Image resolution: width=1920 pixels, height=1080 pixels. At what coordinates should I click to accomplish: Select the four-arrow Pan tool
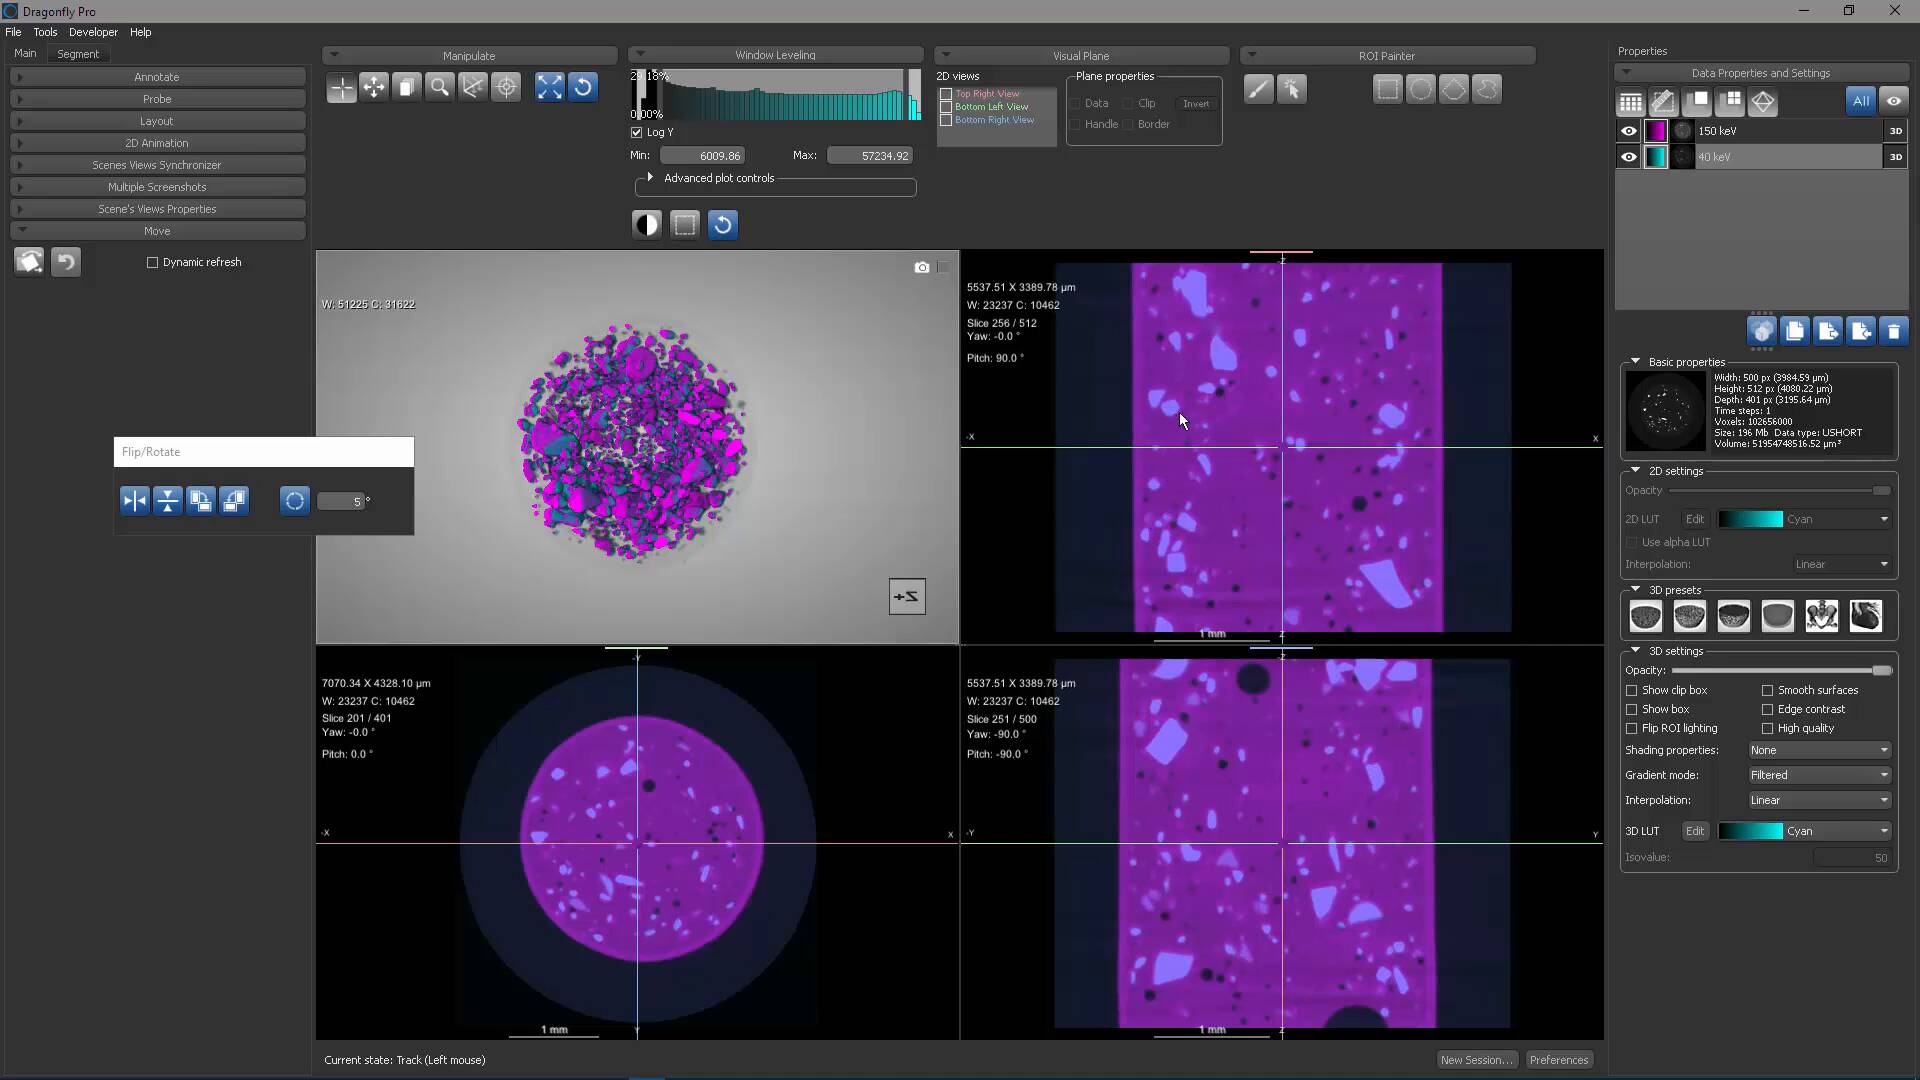pyautogui.click(x=374, y=88)
